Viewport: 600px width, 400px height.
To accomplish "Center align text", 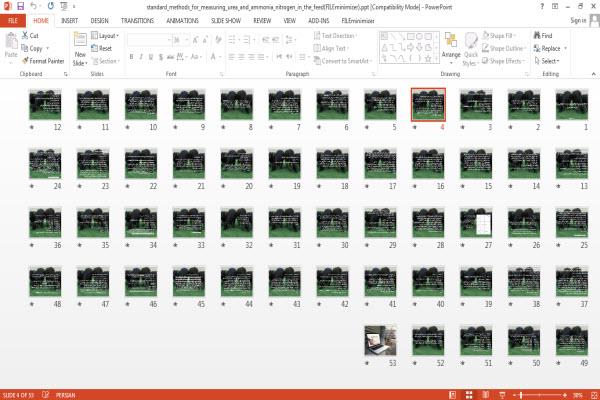I will (241, 57).
